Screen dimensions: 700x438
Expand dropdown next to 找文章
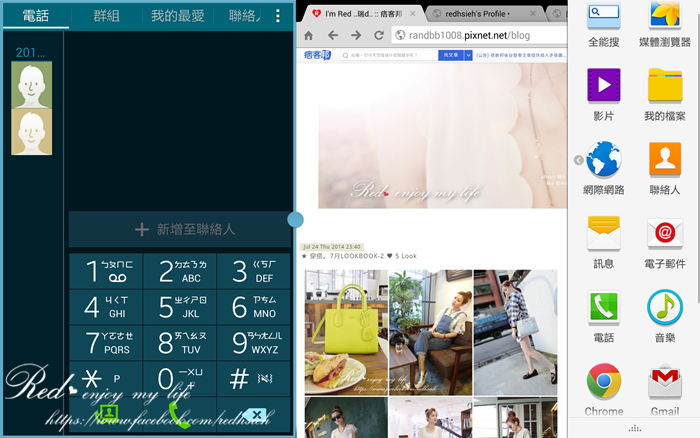(468, 55)
